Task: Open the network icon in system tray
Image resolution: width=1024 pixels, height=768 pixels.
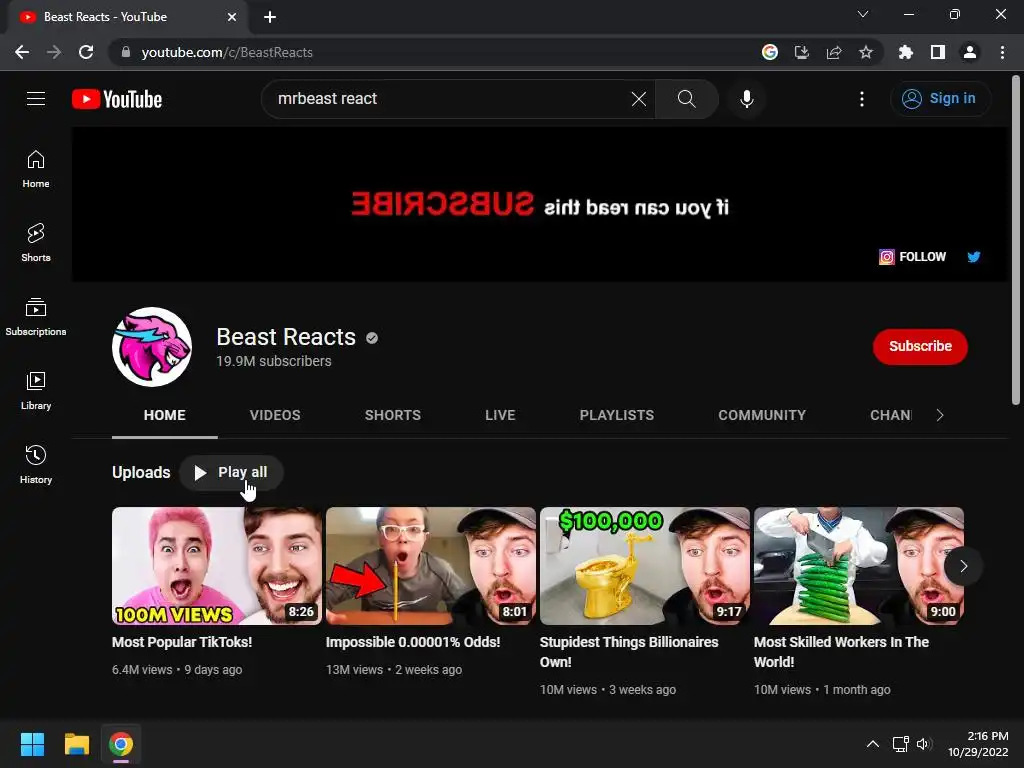Action: click(901, 744)
